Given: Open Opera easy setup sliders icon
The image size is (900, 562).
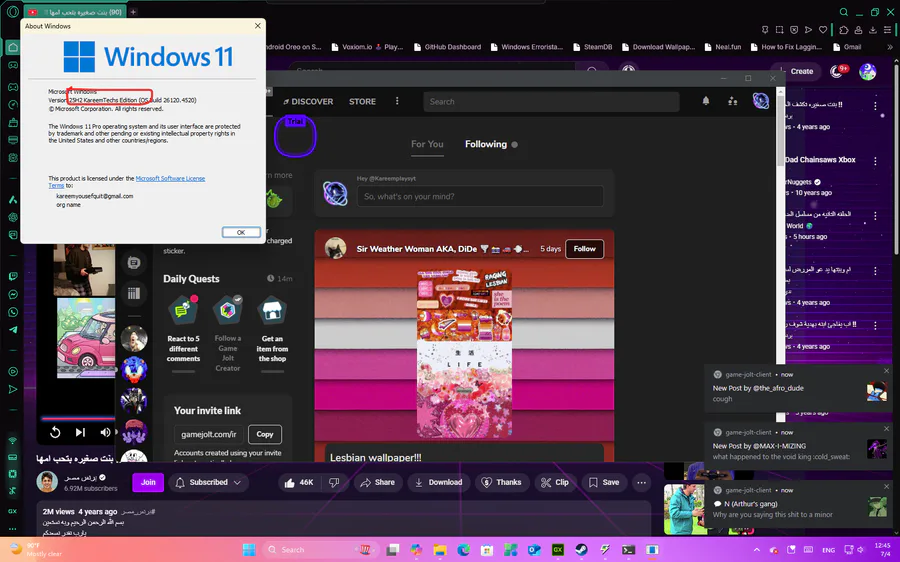Looking at the screenshot, I should pyautogui.click(x=887, y=29).
